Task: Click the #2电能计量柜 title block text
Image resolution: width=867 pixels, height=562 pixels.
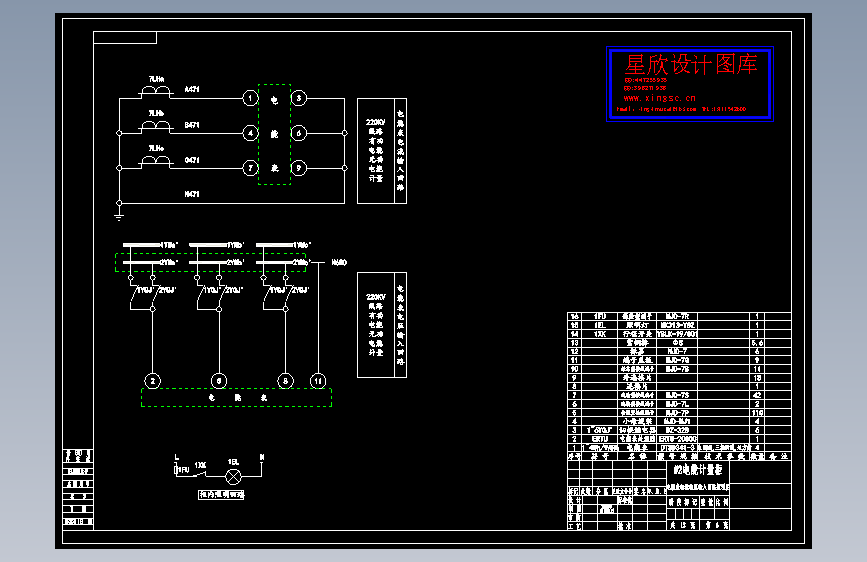Action: [698, 470]
